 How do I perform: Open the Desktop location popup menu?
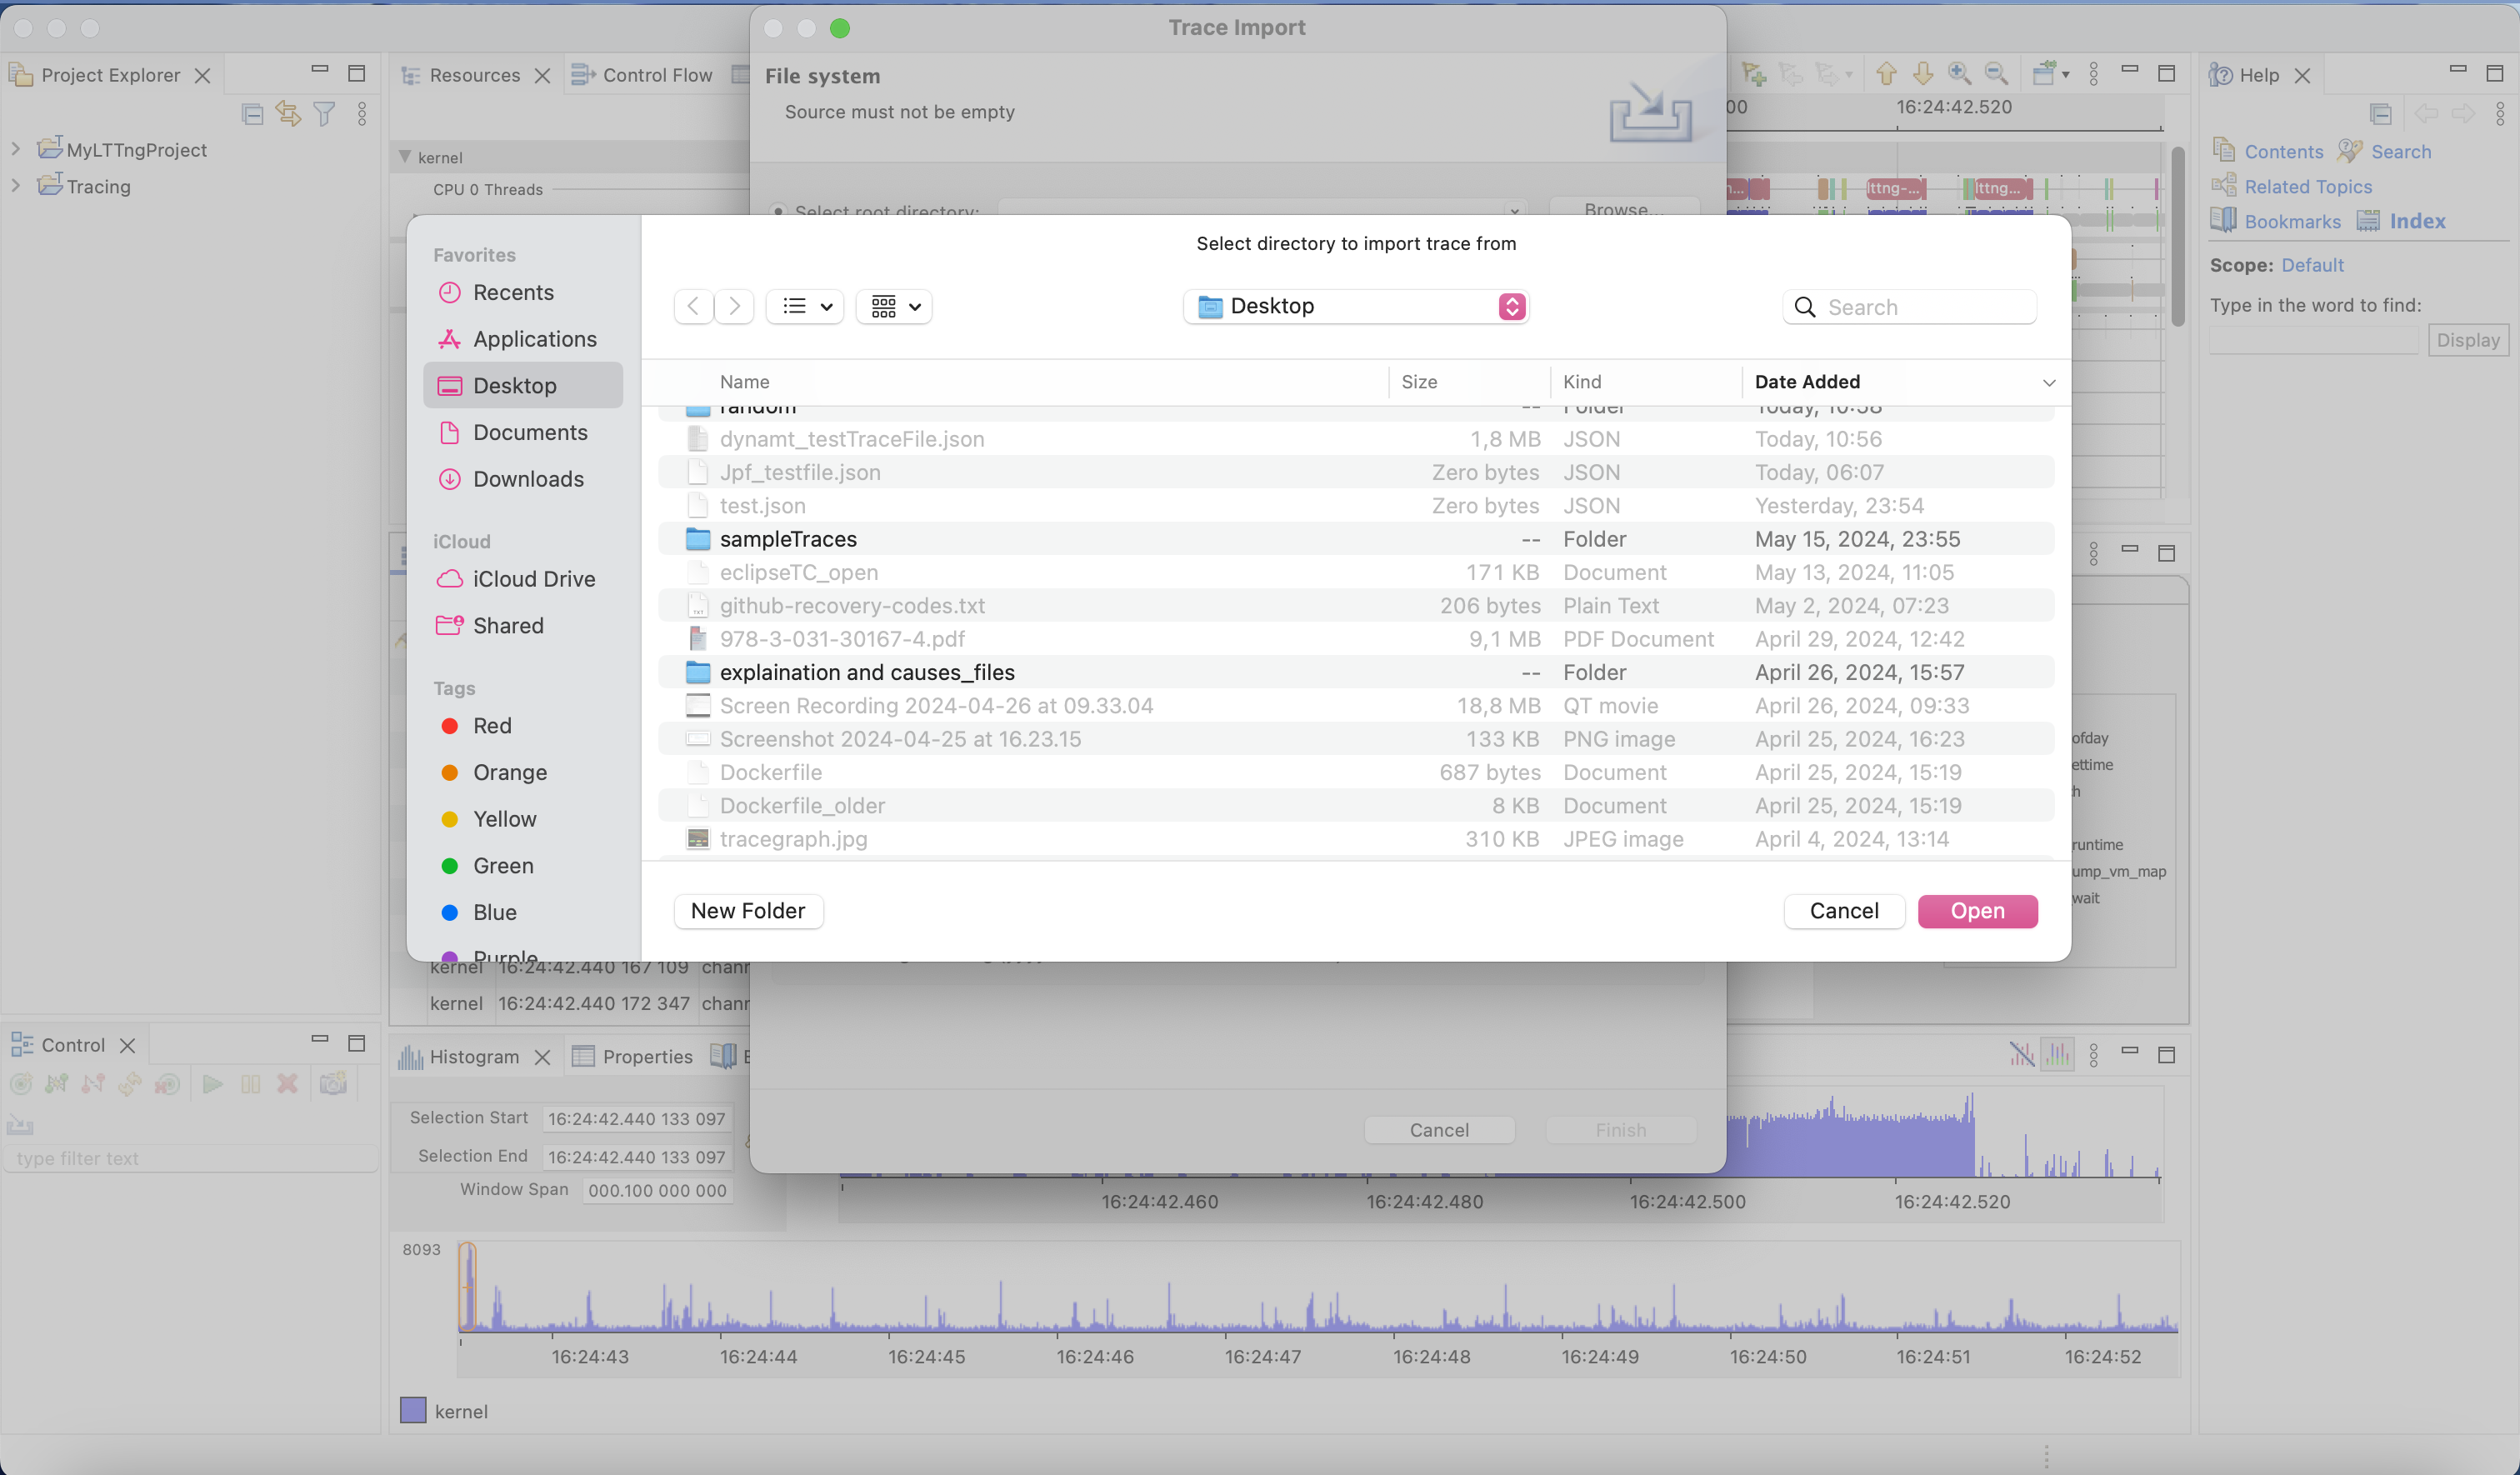1356,306
